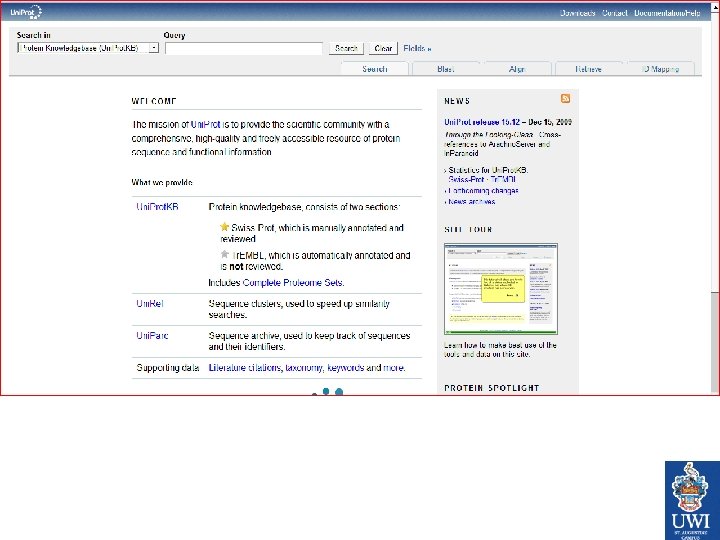Switch to the Search tab
The width and height of the screenshot is (720, 540).
375,69
